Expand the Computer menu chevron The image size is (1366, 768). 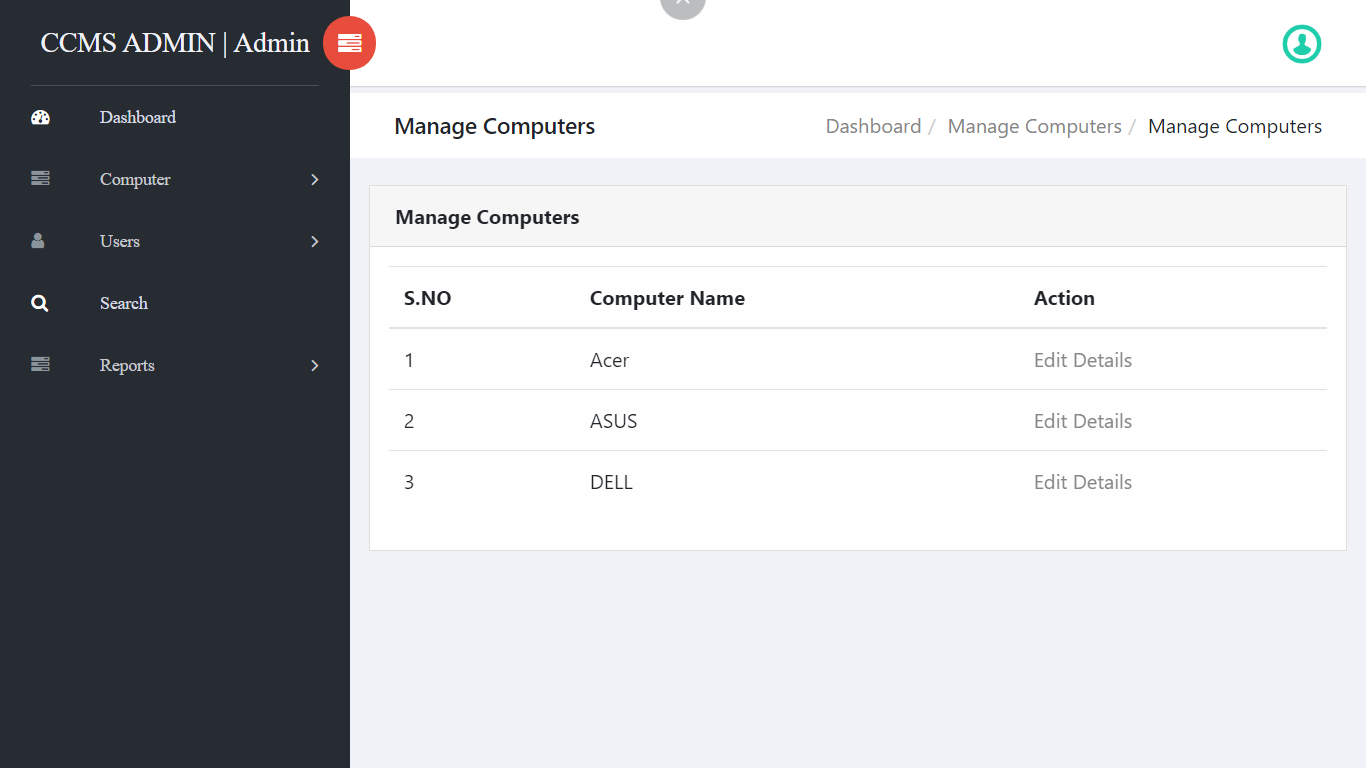tap(314, 180)
